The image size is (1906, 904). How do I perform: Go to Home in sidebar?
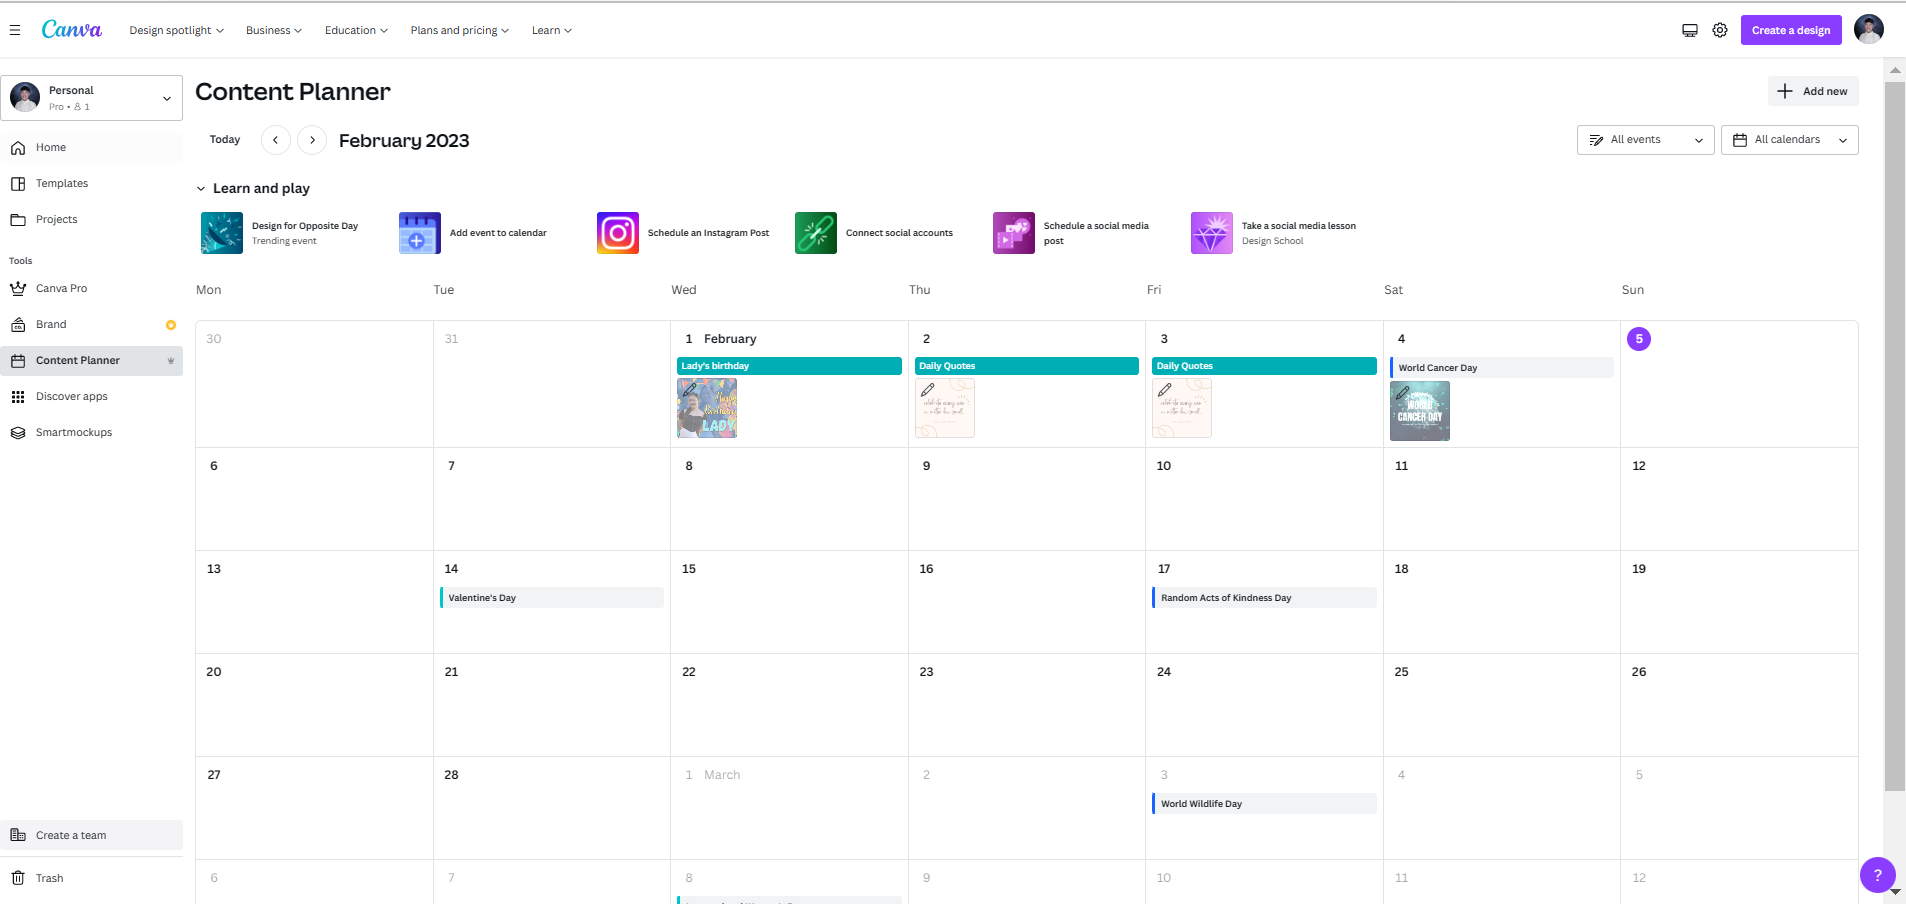92,148
